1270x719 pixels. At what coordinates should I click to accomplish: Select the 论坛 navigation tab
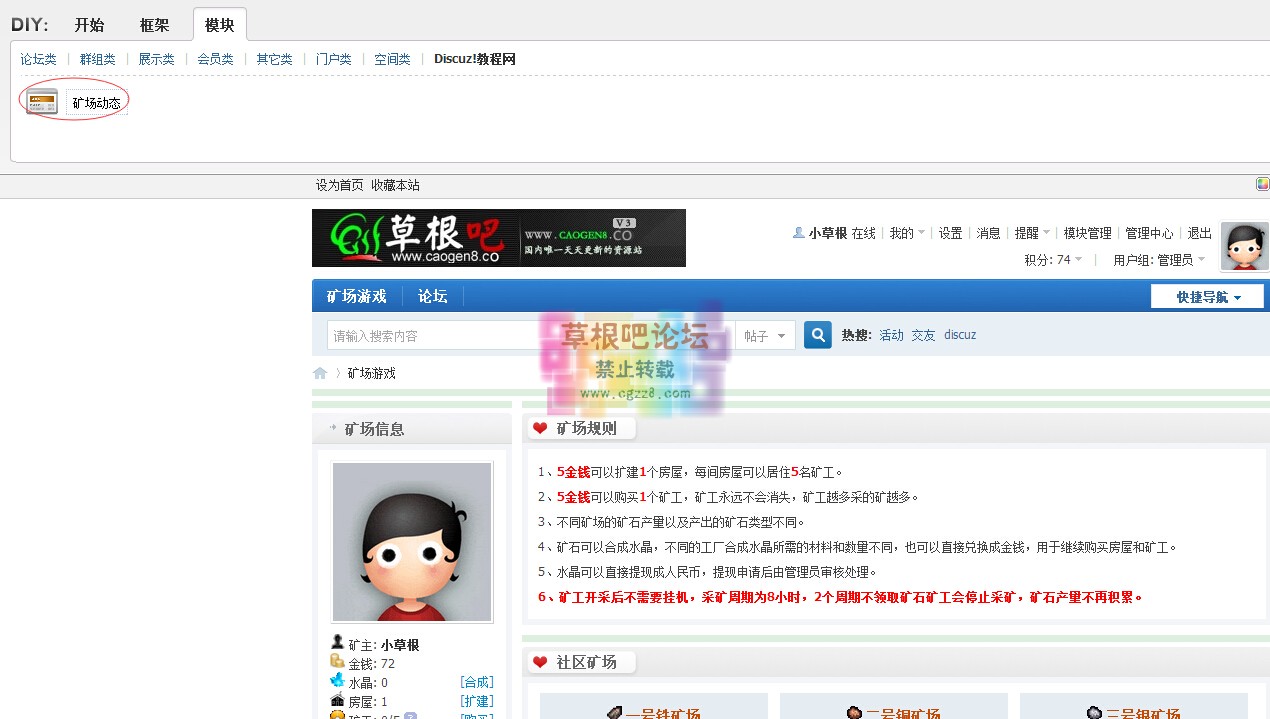[x=432, y=296]
